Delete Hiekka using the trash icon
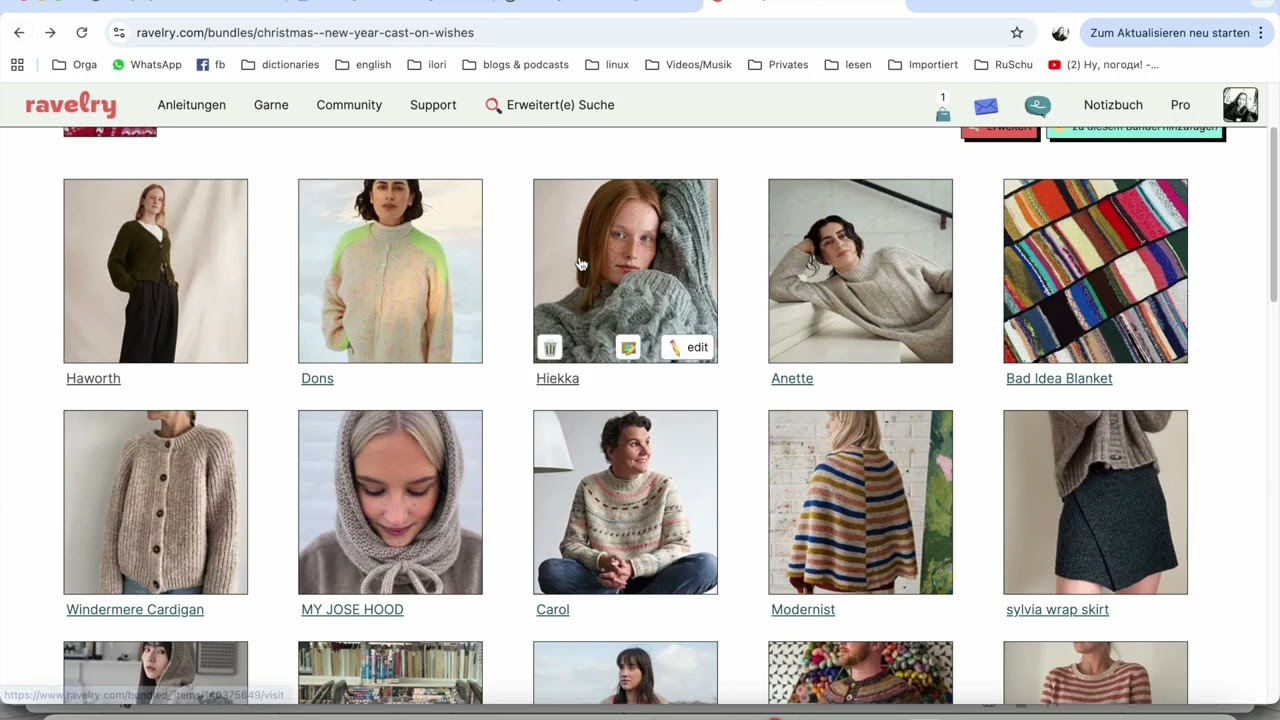This screenshot has height=720, width=1280. [x=550, y=347]
